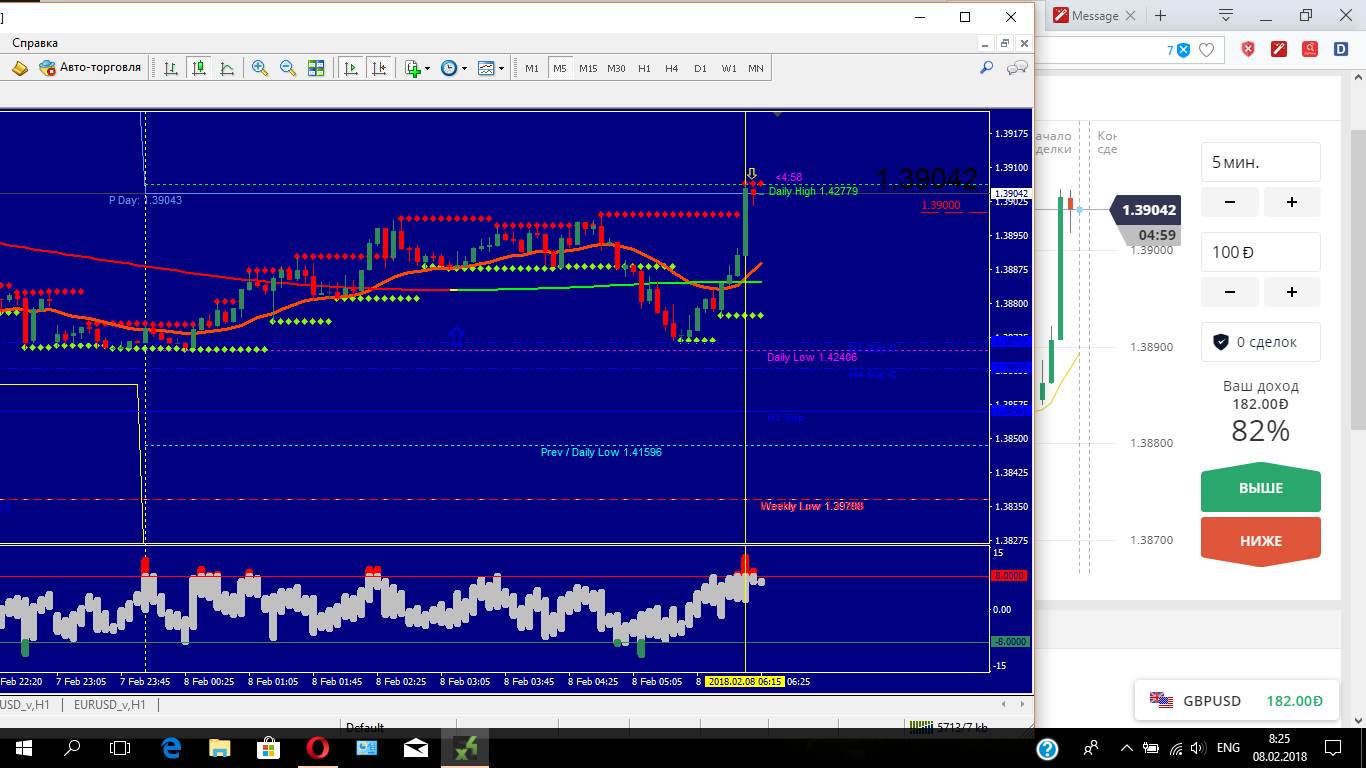Select the H4 timeframe
This screenshot has width=1366, height=768.
pyautogui.click(x=672, y=68)
